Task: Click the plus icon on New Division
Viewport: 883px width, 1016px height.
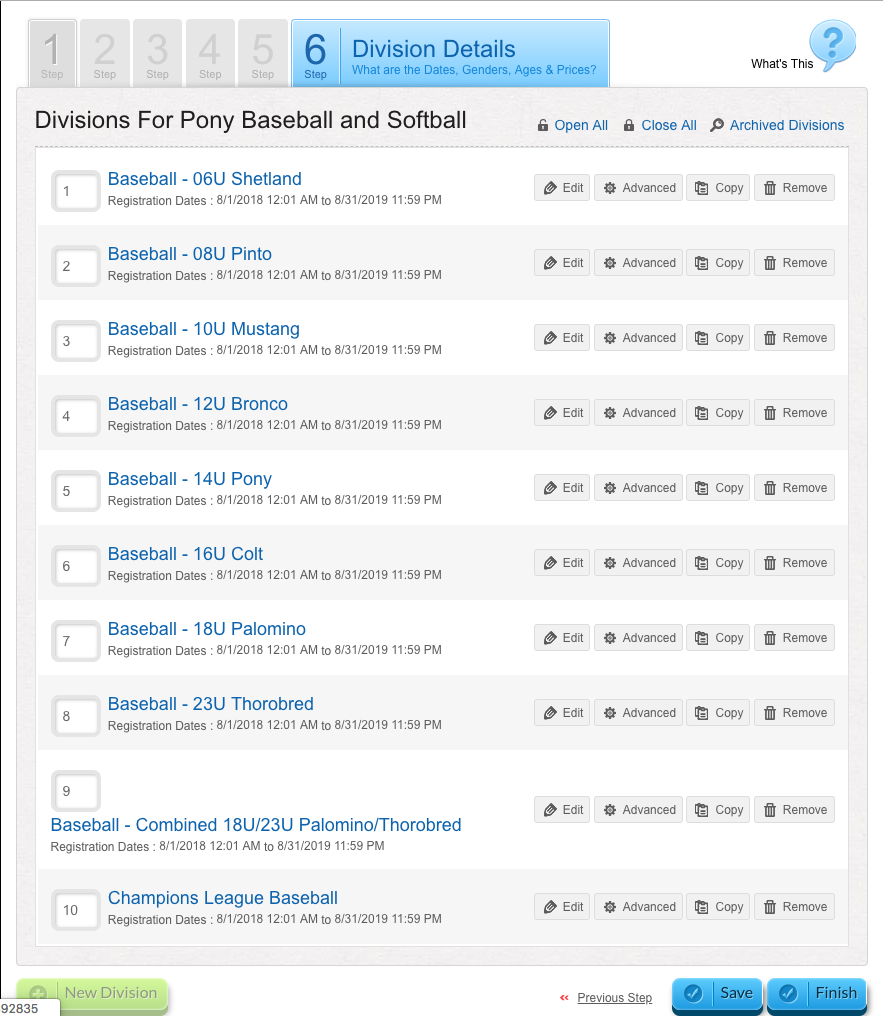Action: 38,994
